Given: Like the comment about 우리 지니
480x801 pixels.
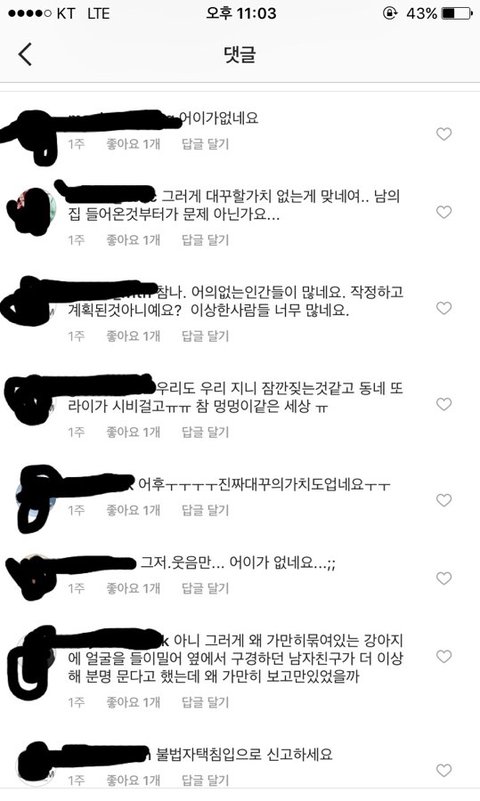Looking at the screenshot, I should coord(444,404).
